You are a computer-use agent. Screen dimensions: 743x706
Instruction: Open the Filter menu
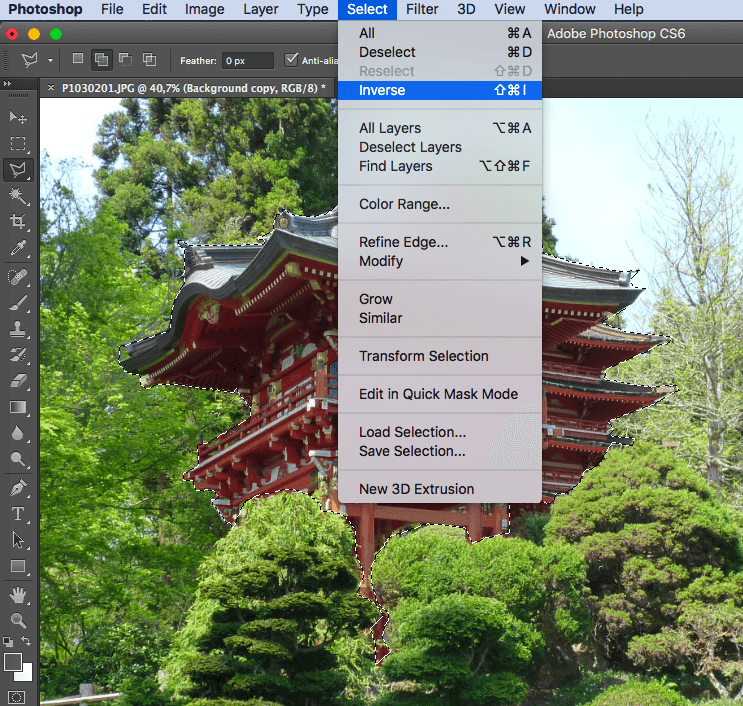(422, 10)
